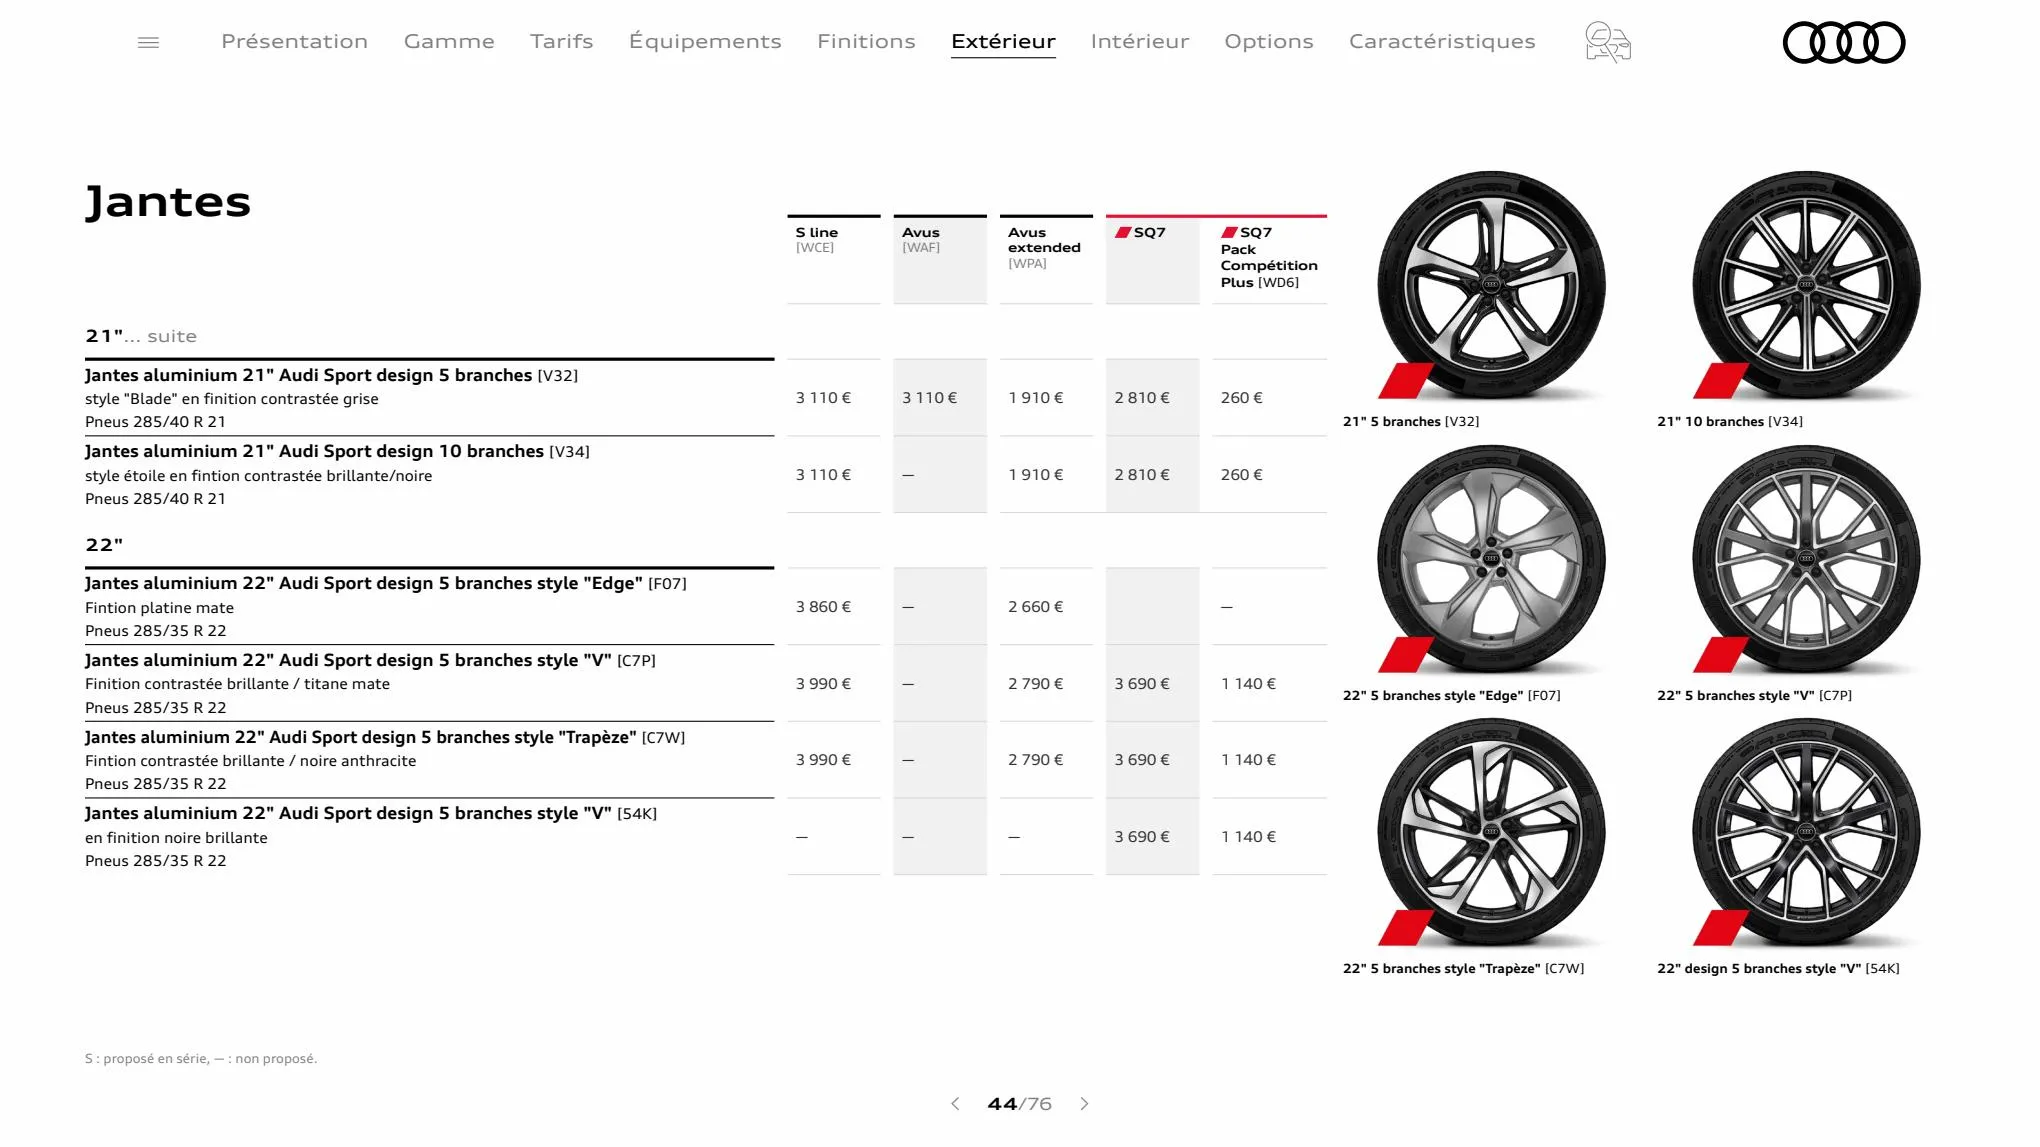The width and height of the screenshot is (2040, 1147).
Task: Click the footnote about série legend
Action: (201, 1058)
